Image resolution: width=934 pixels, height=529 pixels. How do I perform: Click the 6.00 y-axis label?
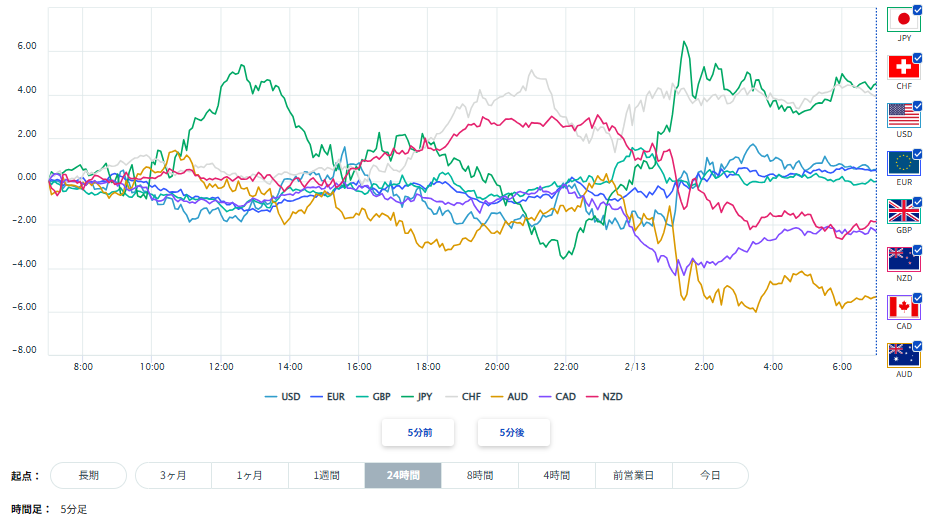(27, 46)
